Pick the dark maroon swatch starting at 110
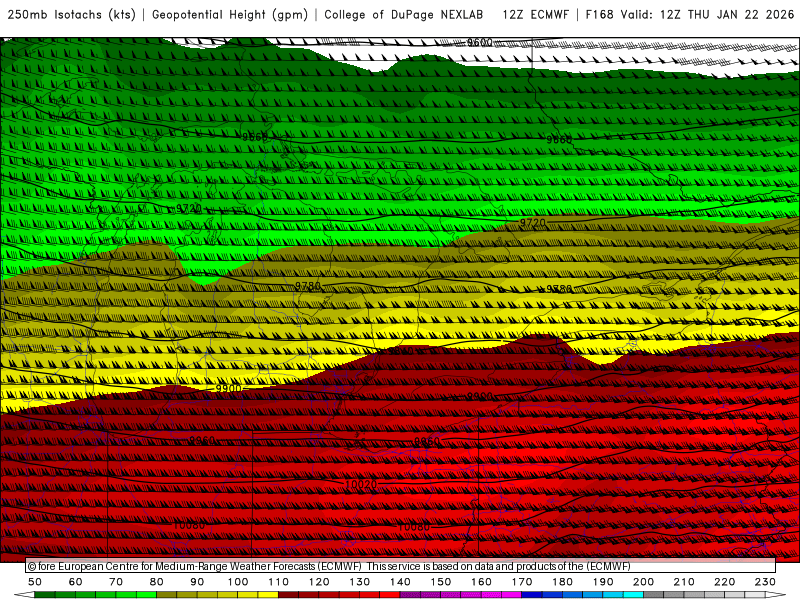The image size is (800, 600). click(288, 594)
